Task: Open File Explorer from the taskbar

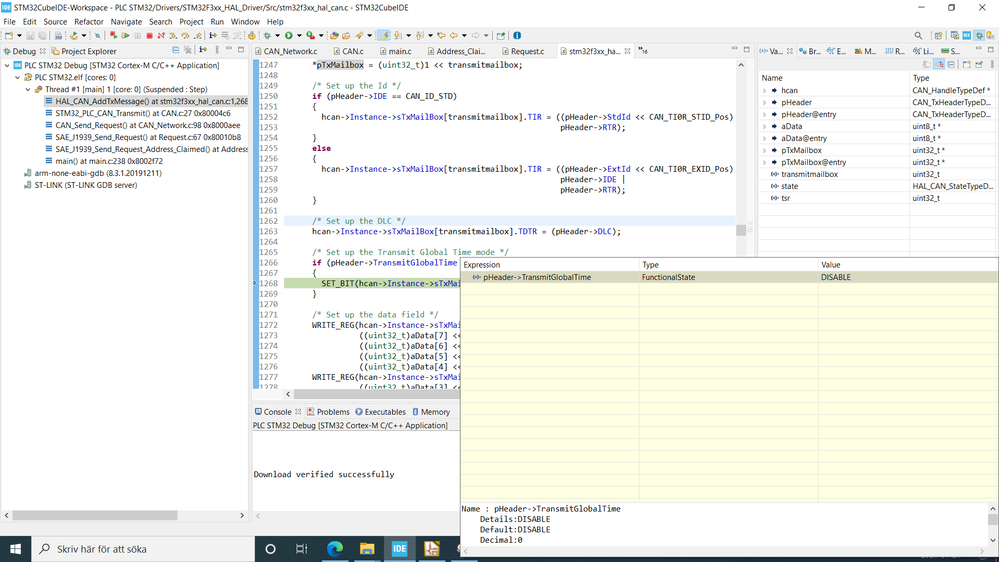Action: click(367, 549)
